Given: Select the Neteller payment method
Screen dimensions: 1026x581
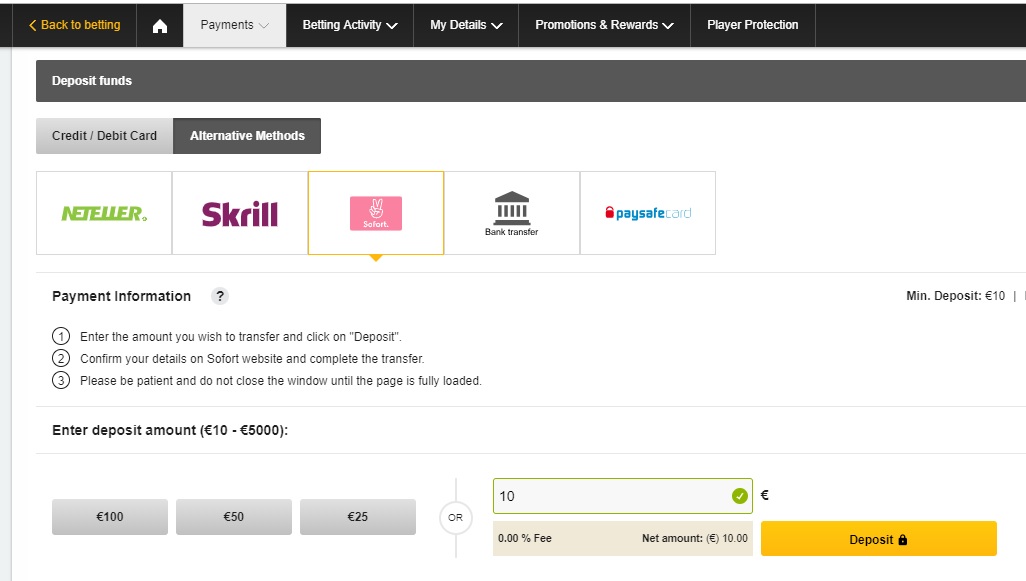Looking at the screenshot, I should [x=104, y=213].
